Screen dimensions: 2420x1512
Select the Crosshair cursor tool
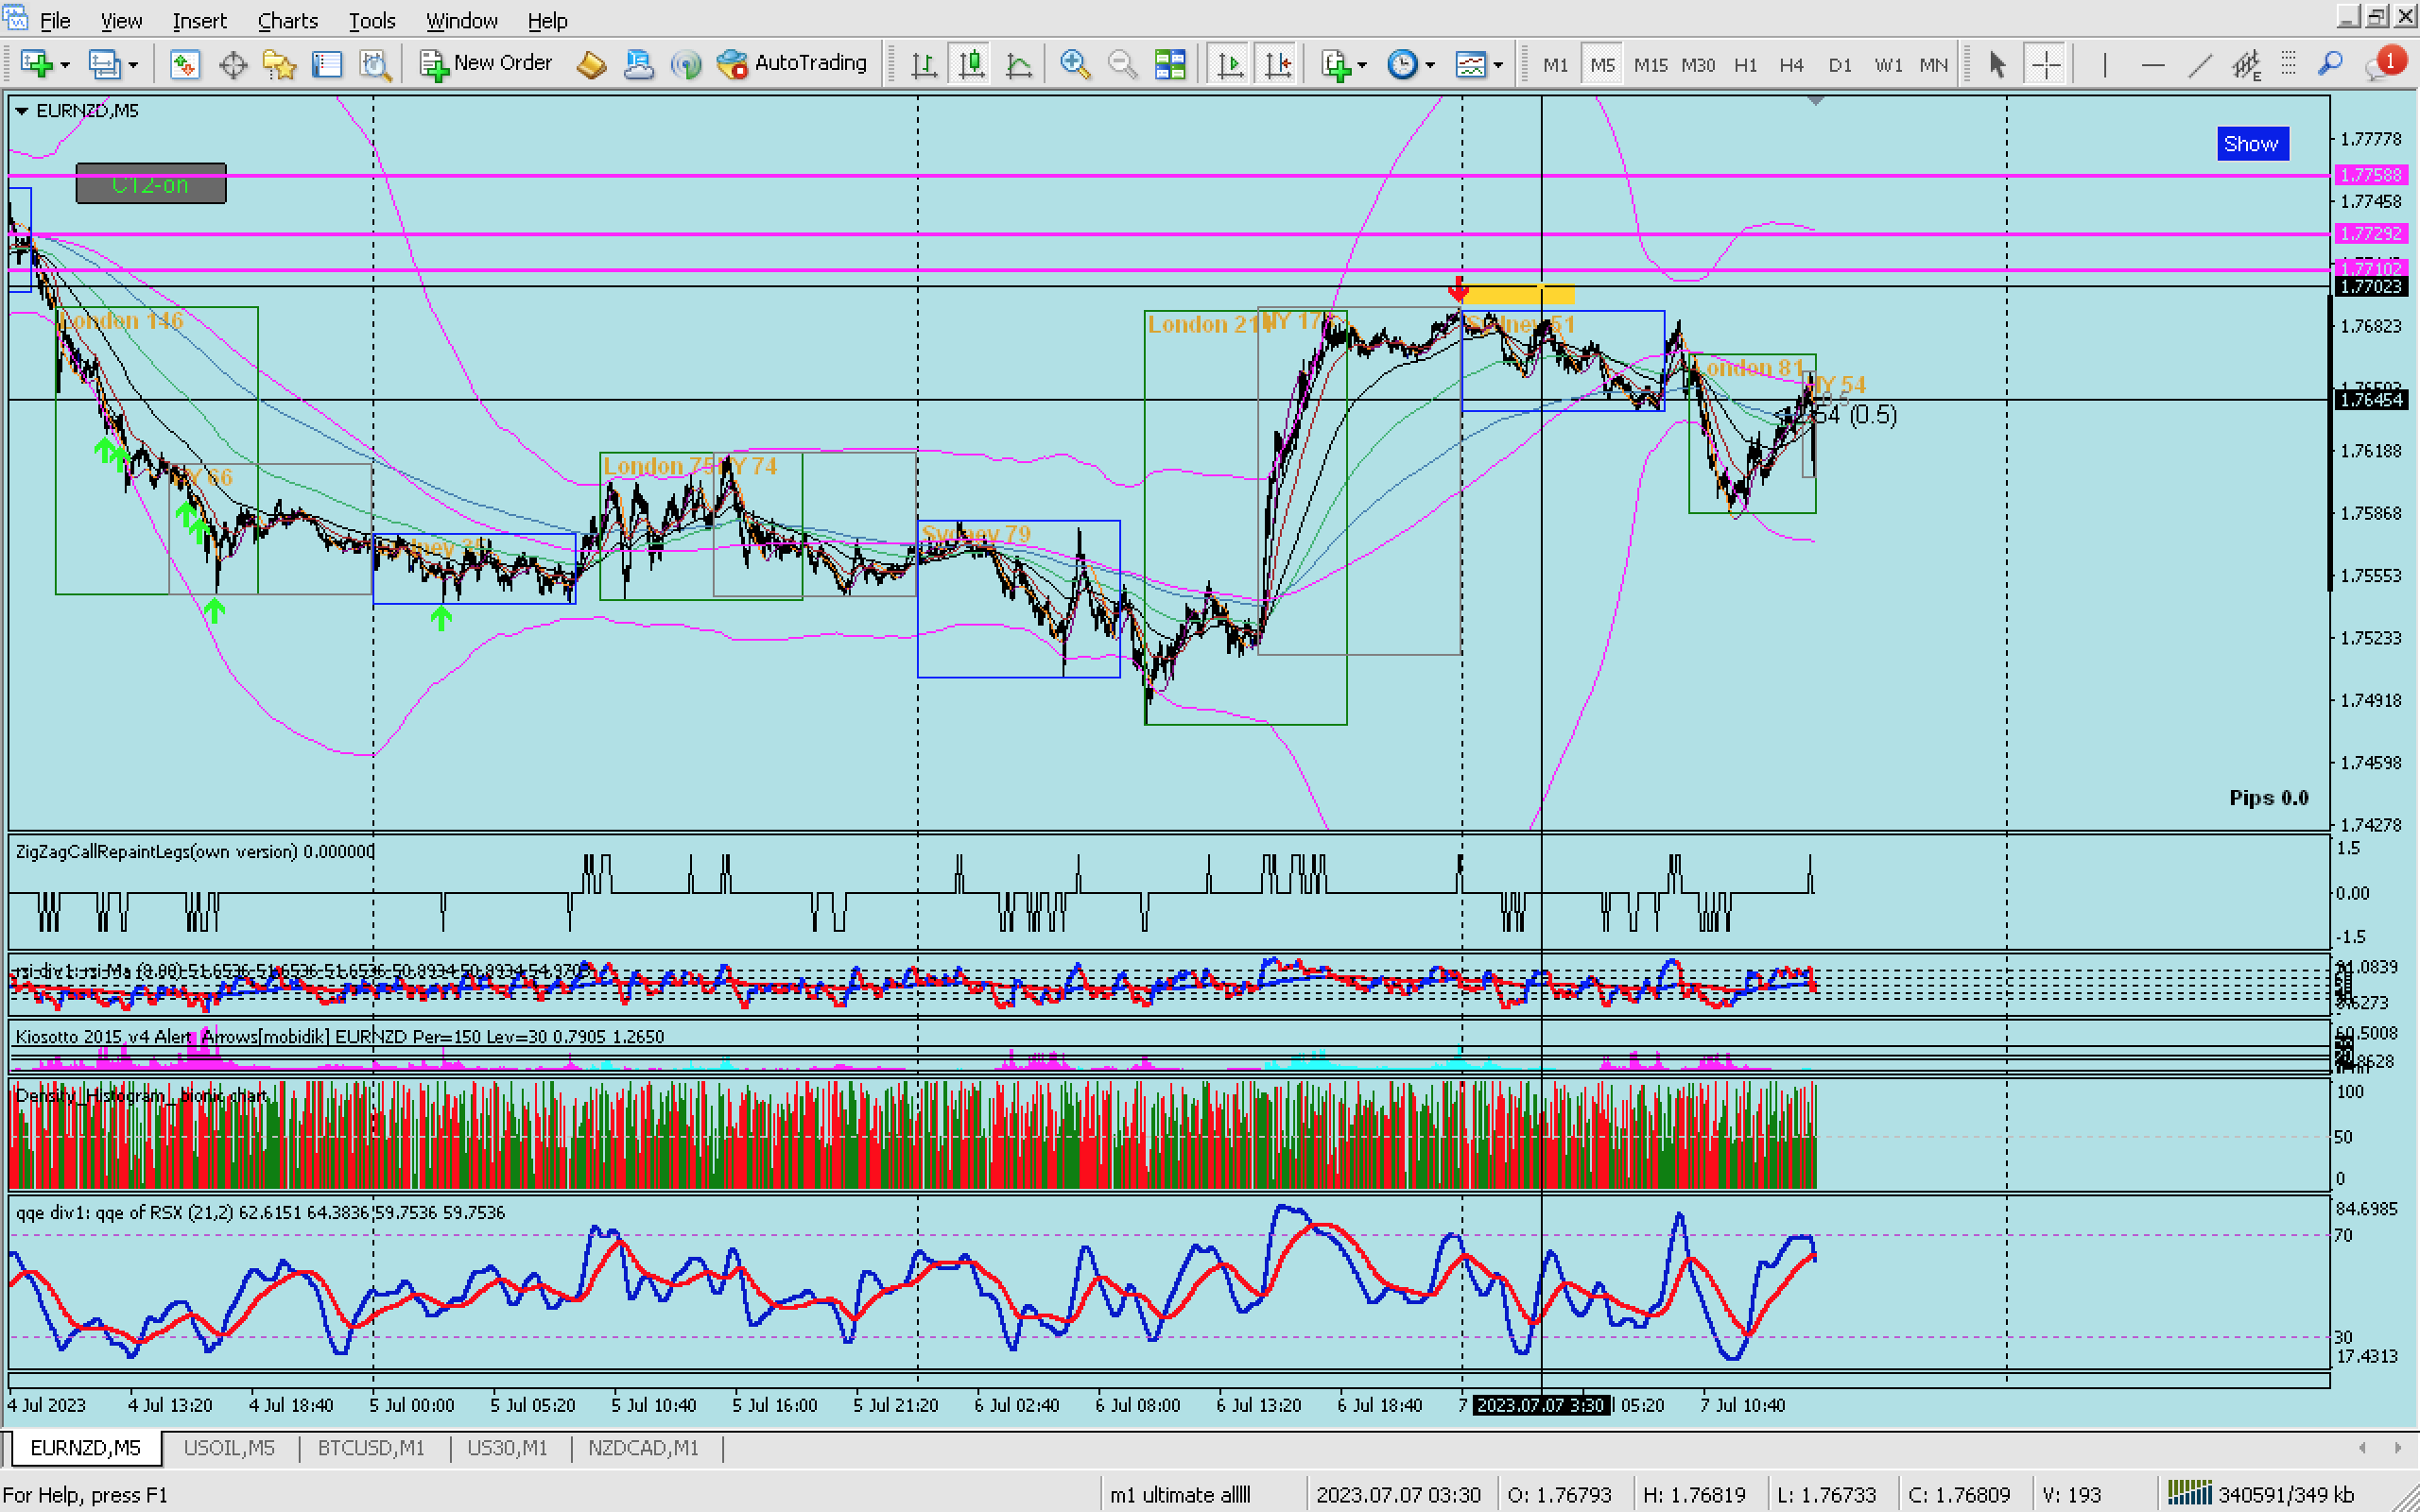pos(2045,65)
